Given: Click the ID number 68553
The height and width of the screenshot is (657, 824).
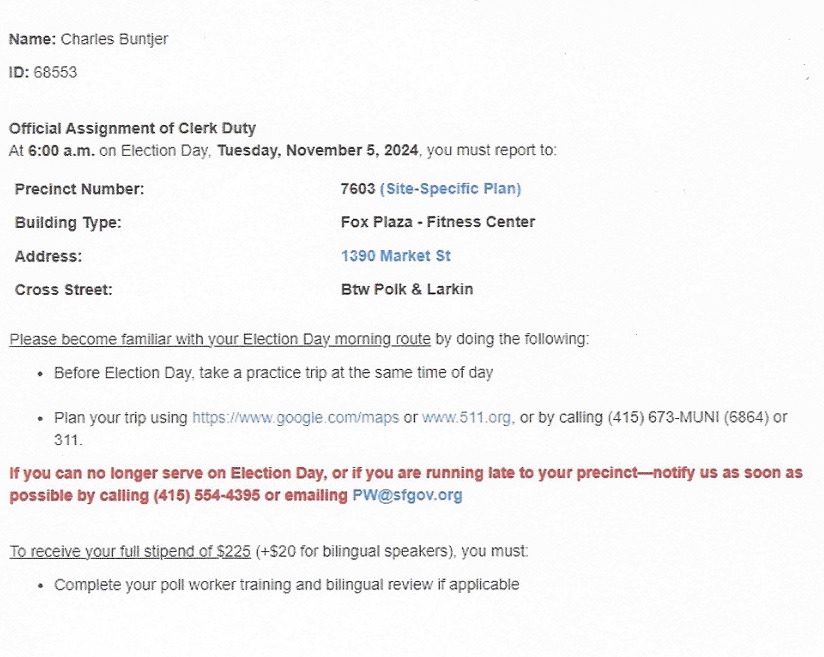Looking at the screenshot, I should (55, 73).
